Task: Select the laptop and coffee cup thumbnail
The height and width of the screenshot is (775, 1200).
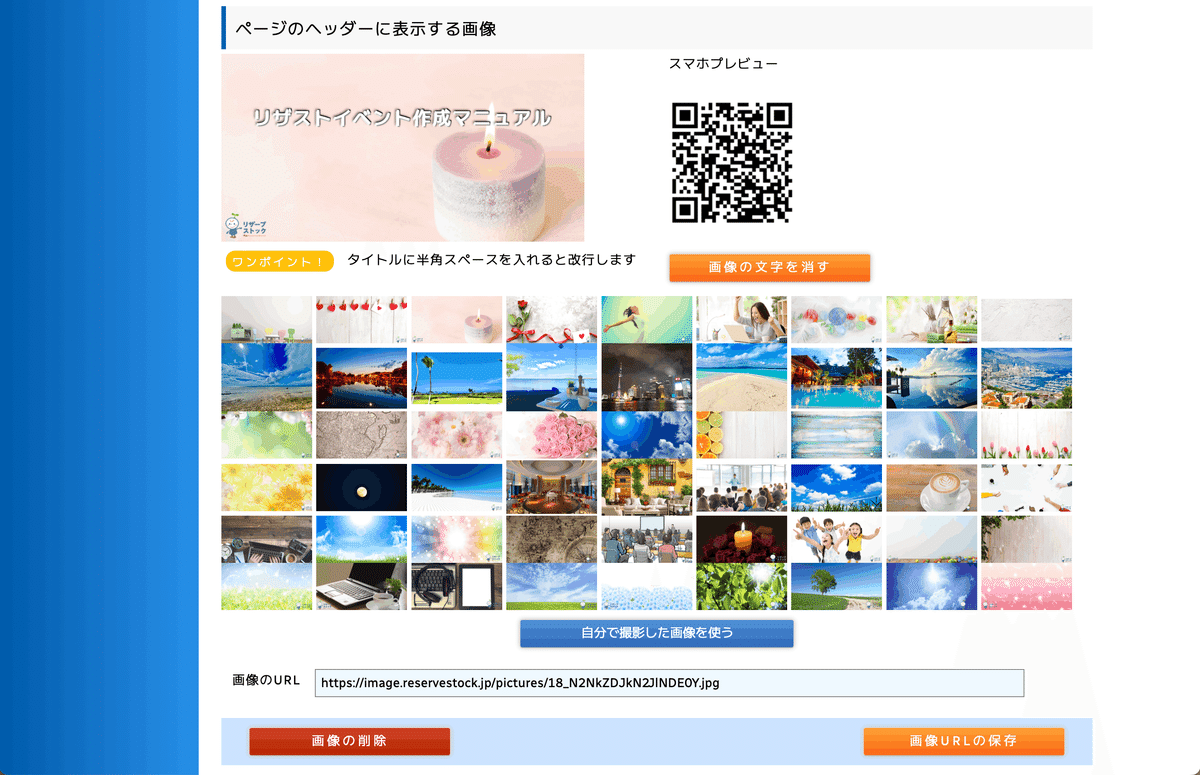Action: click(361, 586)
